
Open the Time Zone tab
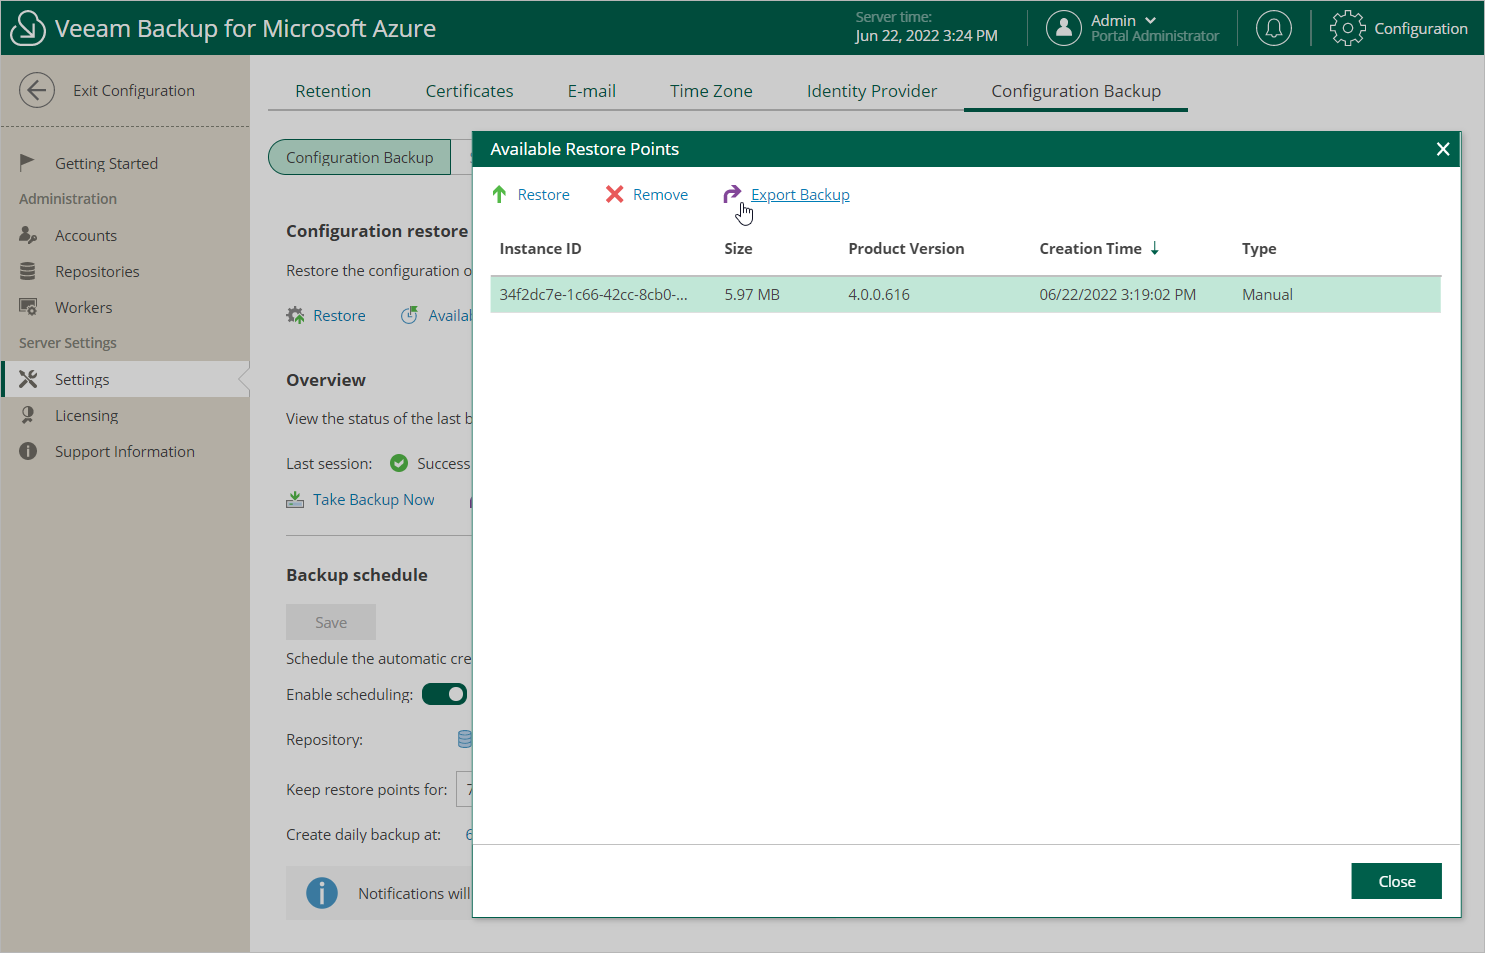(x=711, y=91)
